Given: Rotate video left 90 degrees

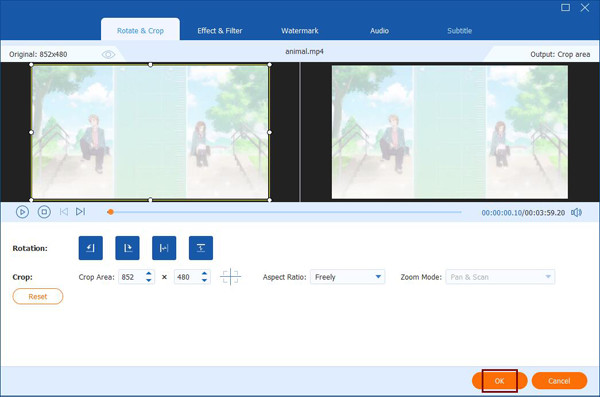Looking at the screenshot, I should (x=91, y=248).
